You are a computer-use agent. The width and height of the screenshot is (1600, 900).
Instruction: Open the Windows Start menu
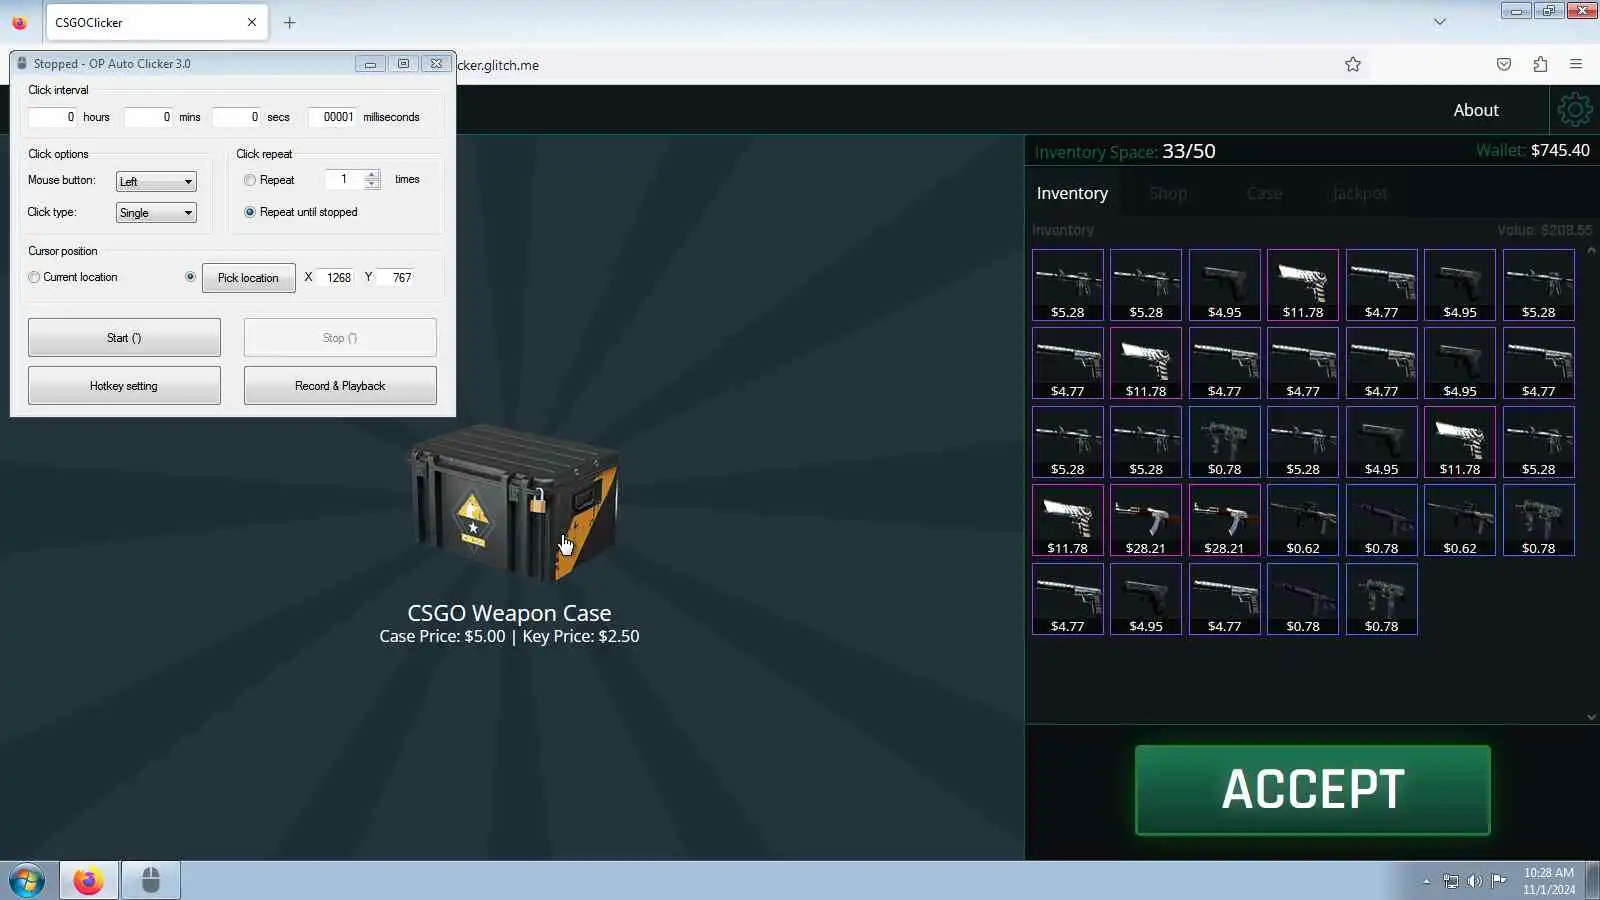click(x=27, y=881)
